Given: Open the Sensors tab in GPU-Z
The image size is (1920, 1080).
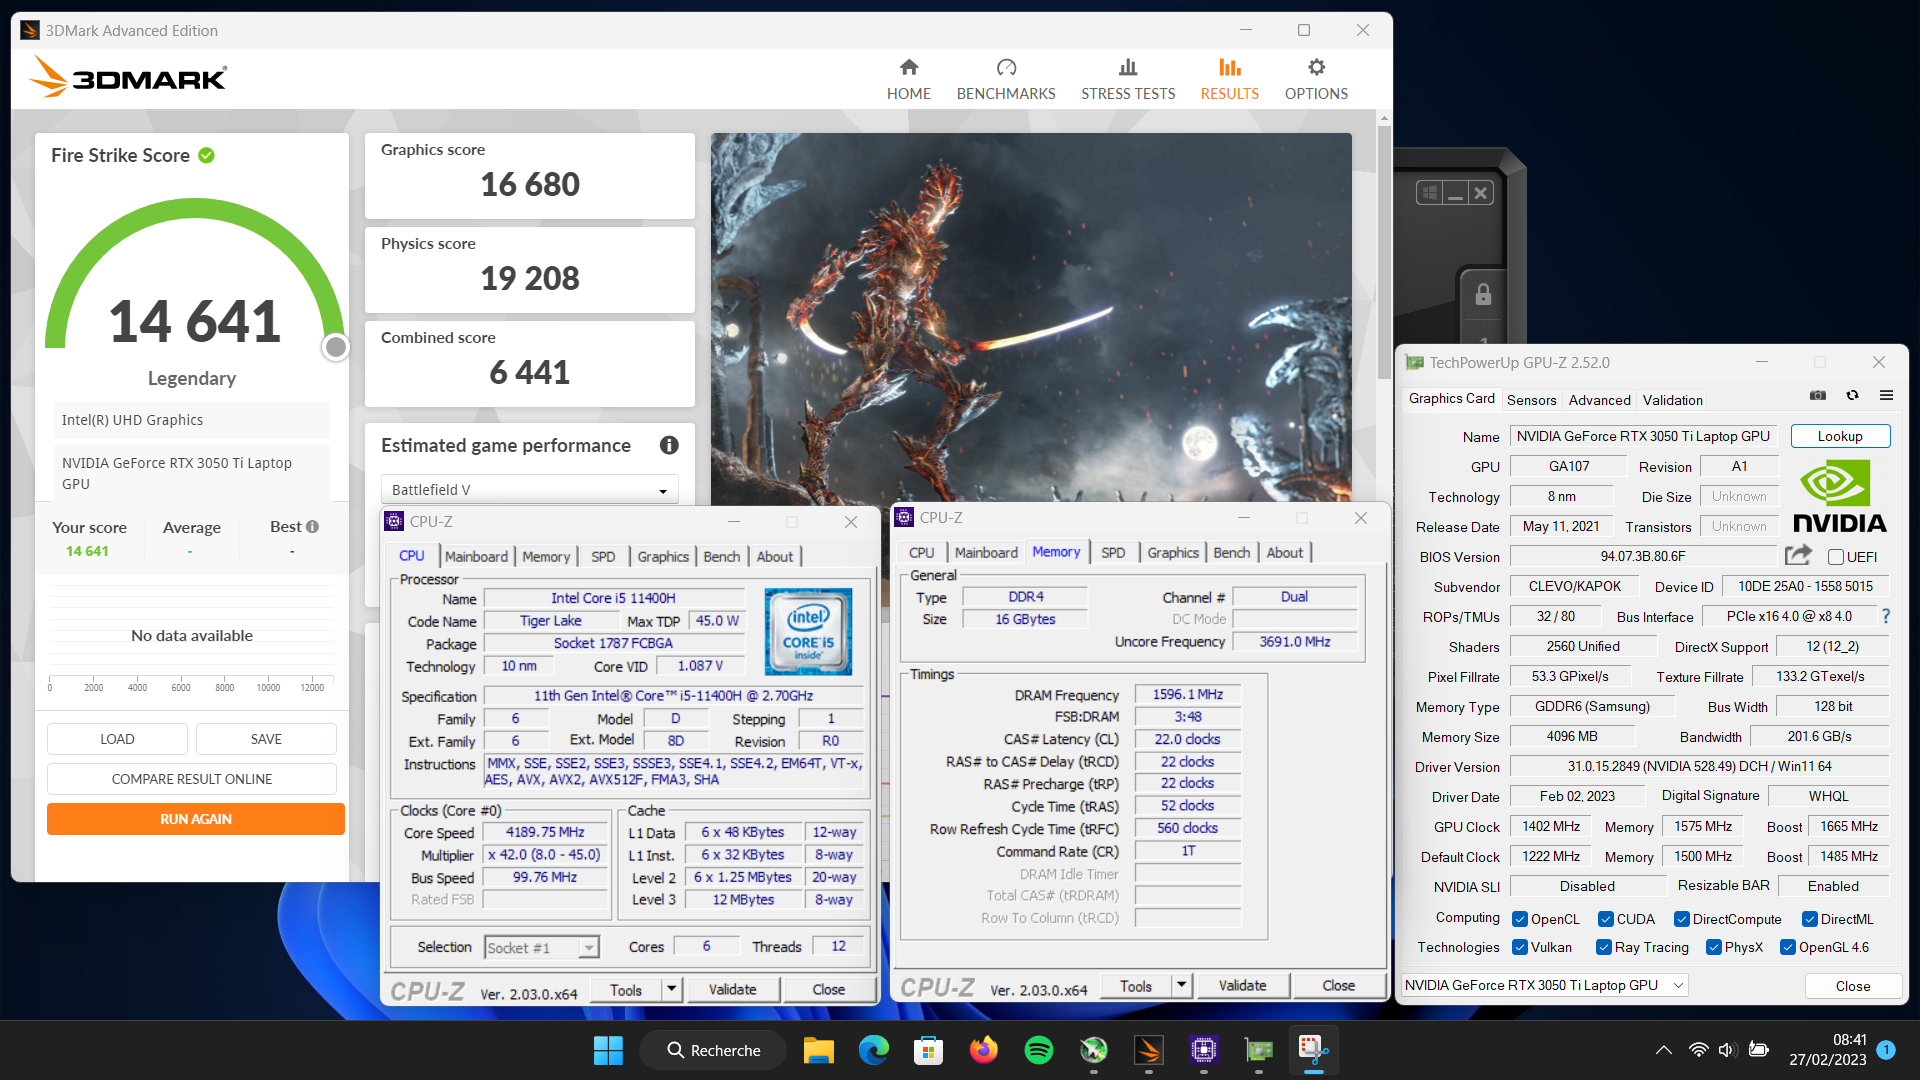Looking at the screenshot, I should click(x=1531, y=399).
